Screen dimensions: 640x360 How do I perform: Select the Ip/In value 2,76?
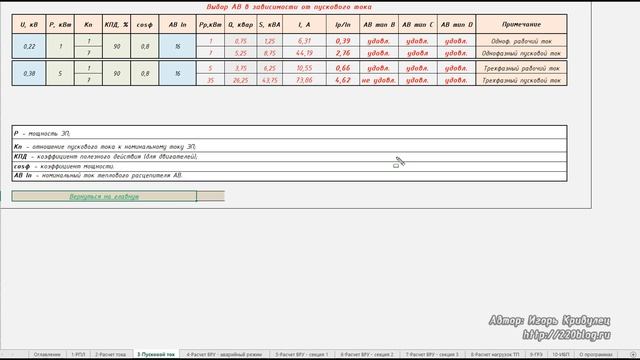tap(343, 53)
